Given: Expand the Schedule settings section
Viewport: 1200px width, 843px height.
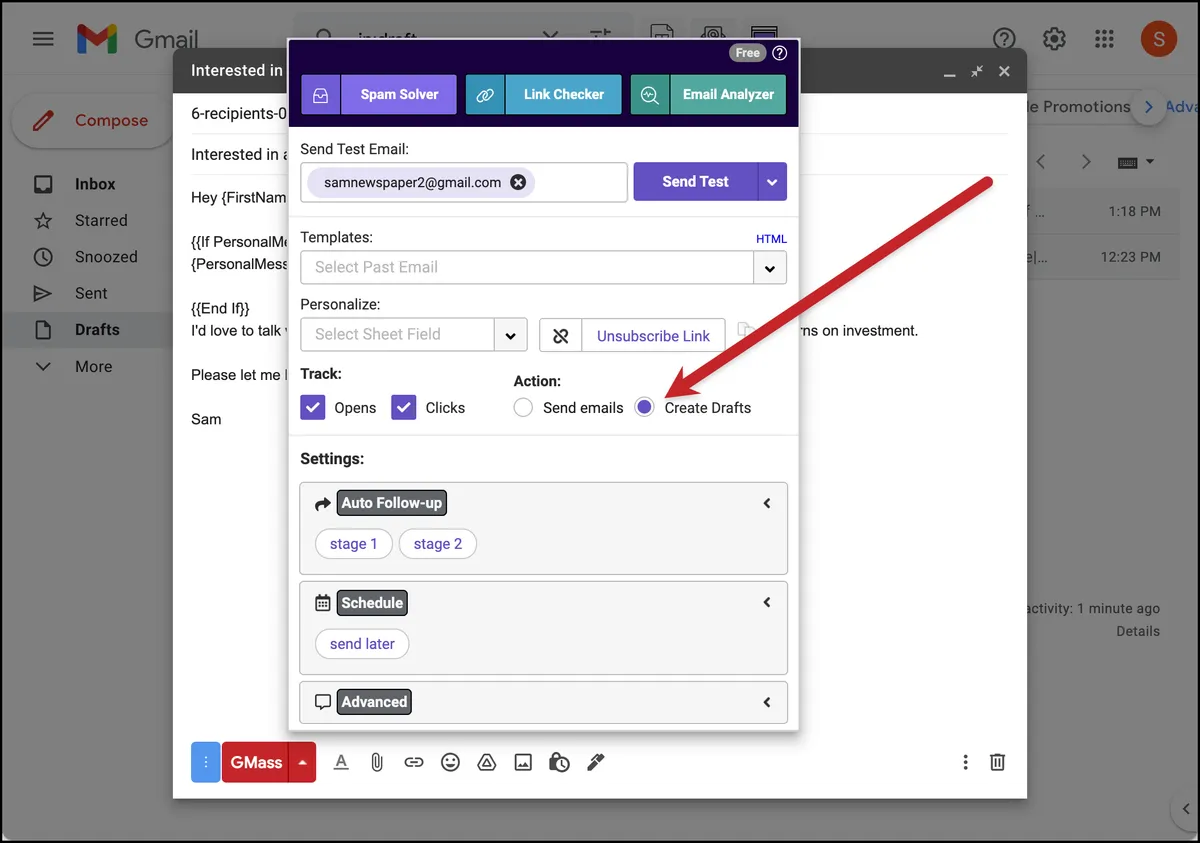Looking at the screenshot, I should (x=767, y=602).
